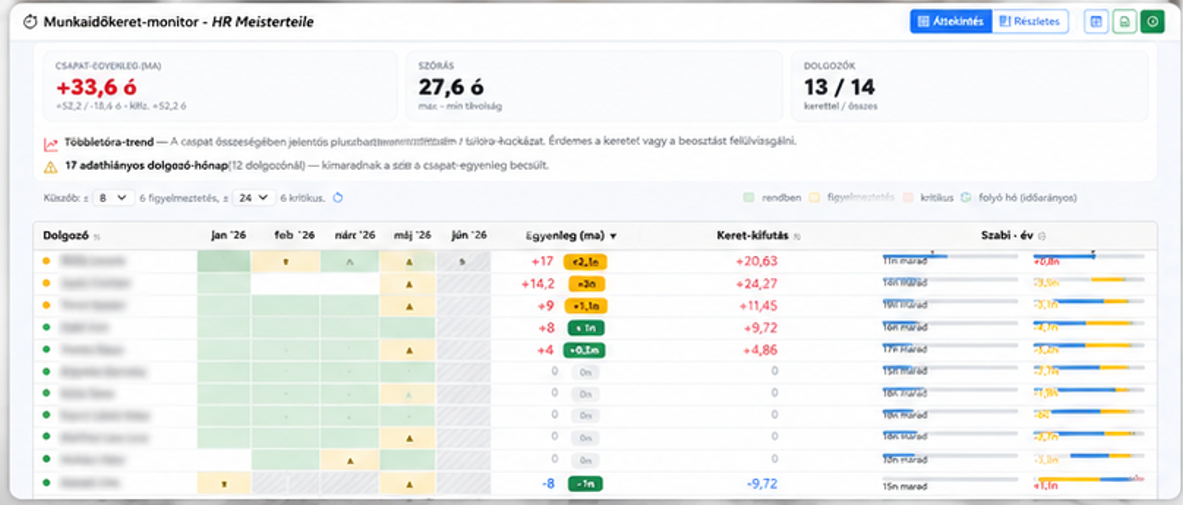Click the Keret-kifutás column sort icon
Image resolution: width=1183 pixels, height=505 pixels.
tap(797, 236)
